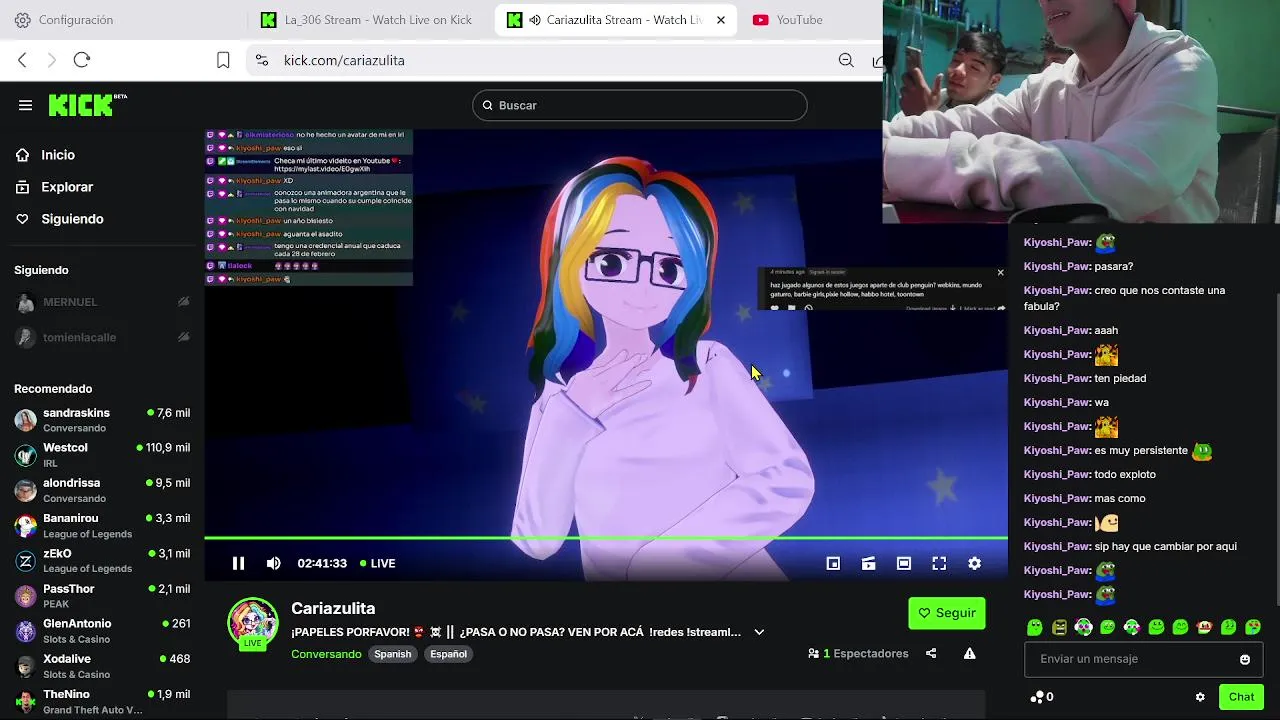Open TheNino recommended channel
Screen dimensions: 1280x720
point(102,701)
